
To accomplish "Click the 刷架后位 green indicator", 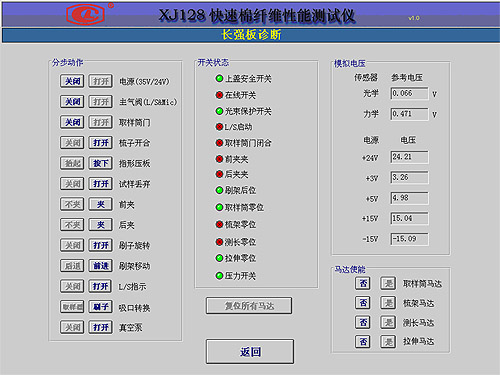I will click(219, 190).
